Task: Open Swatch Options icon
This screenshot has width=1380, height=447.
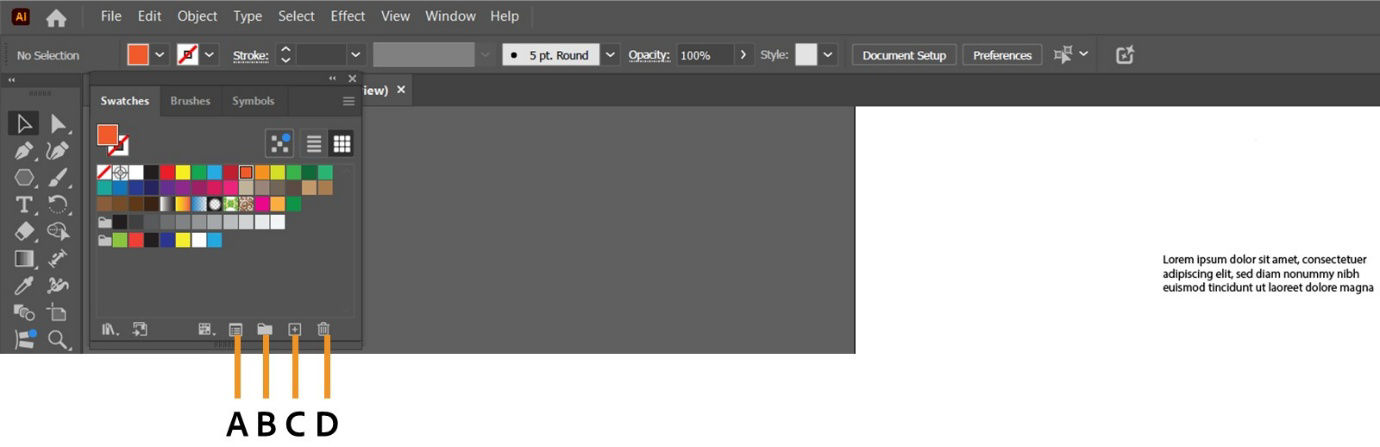Action: (236, 329)
